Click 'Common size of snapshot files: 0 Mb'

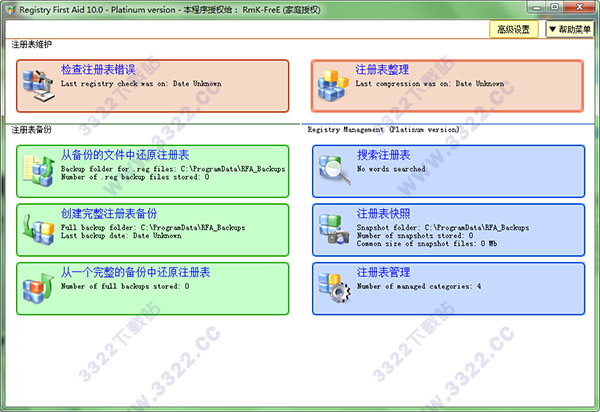coord(427,243)
